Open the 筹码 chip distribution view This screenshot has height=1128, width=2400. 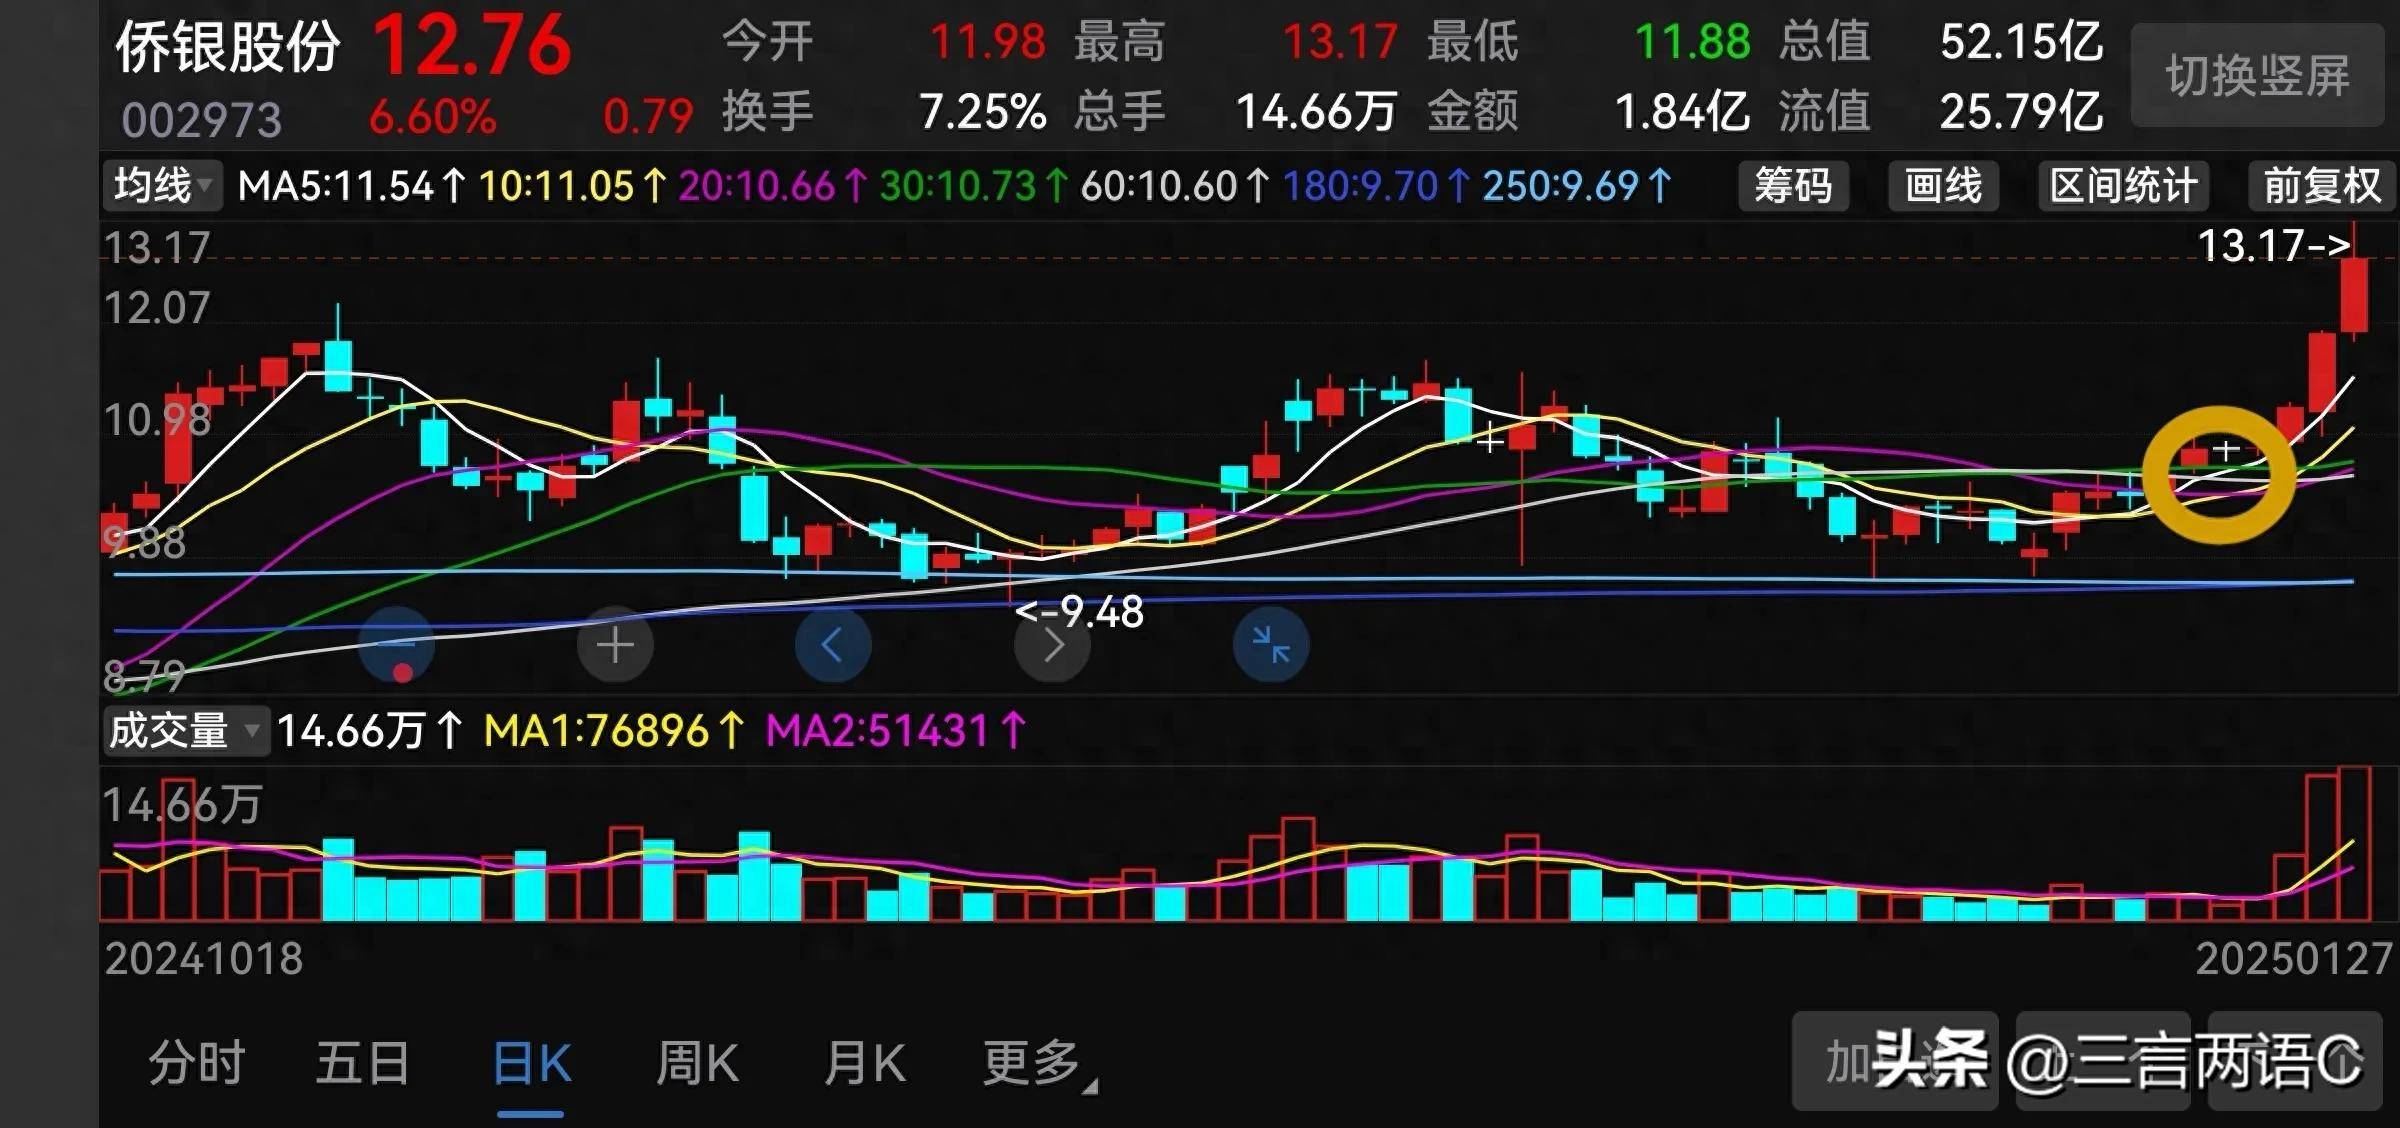1793,186
